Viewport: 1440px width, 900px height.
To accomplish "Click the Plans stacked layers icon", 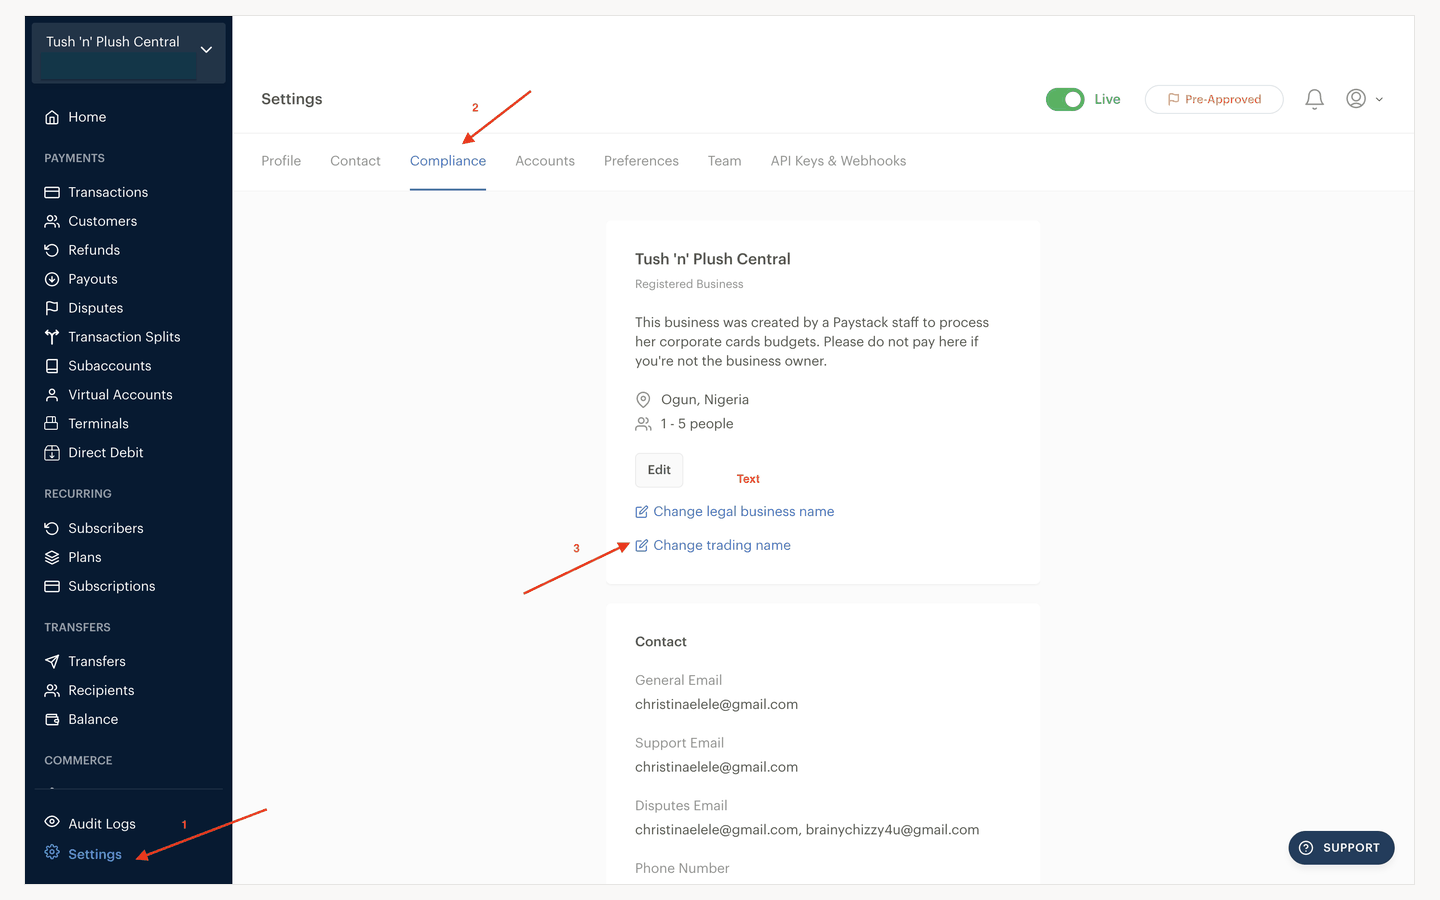I will (52, 557).
